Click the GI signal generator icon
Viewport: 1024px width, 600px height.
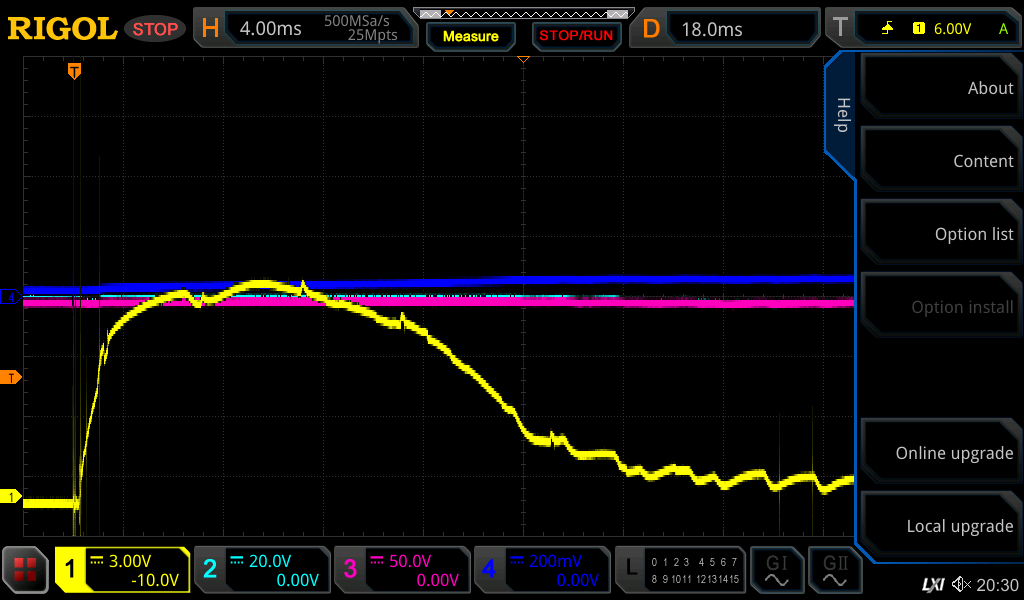(776, 569)
